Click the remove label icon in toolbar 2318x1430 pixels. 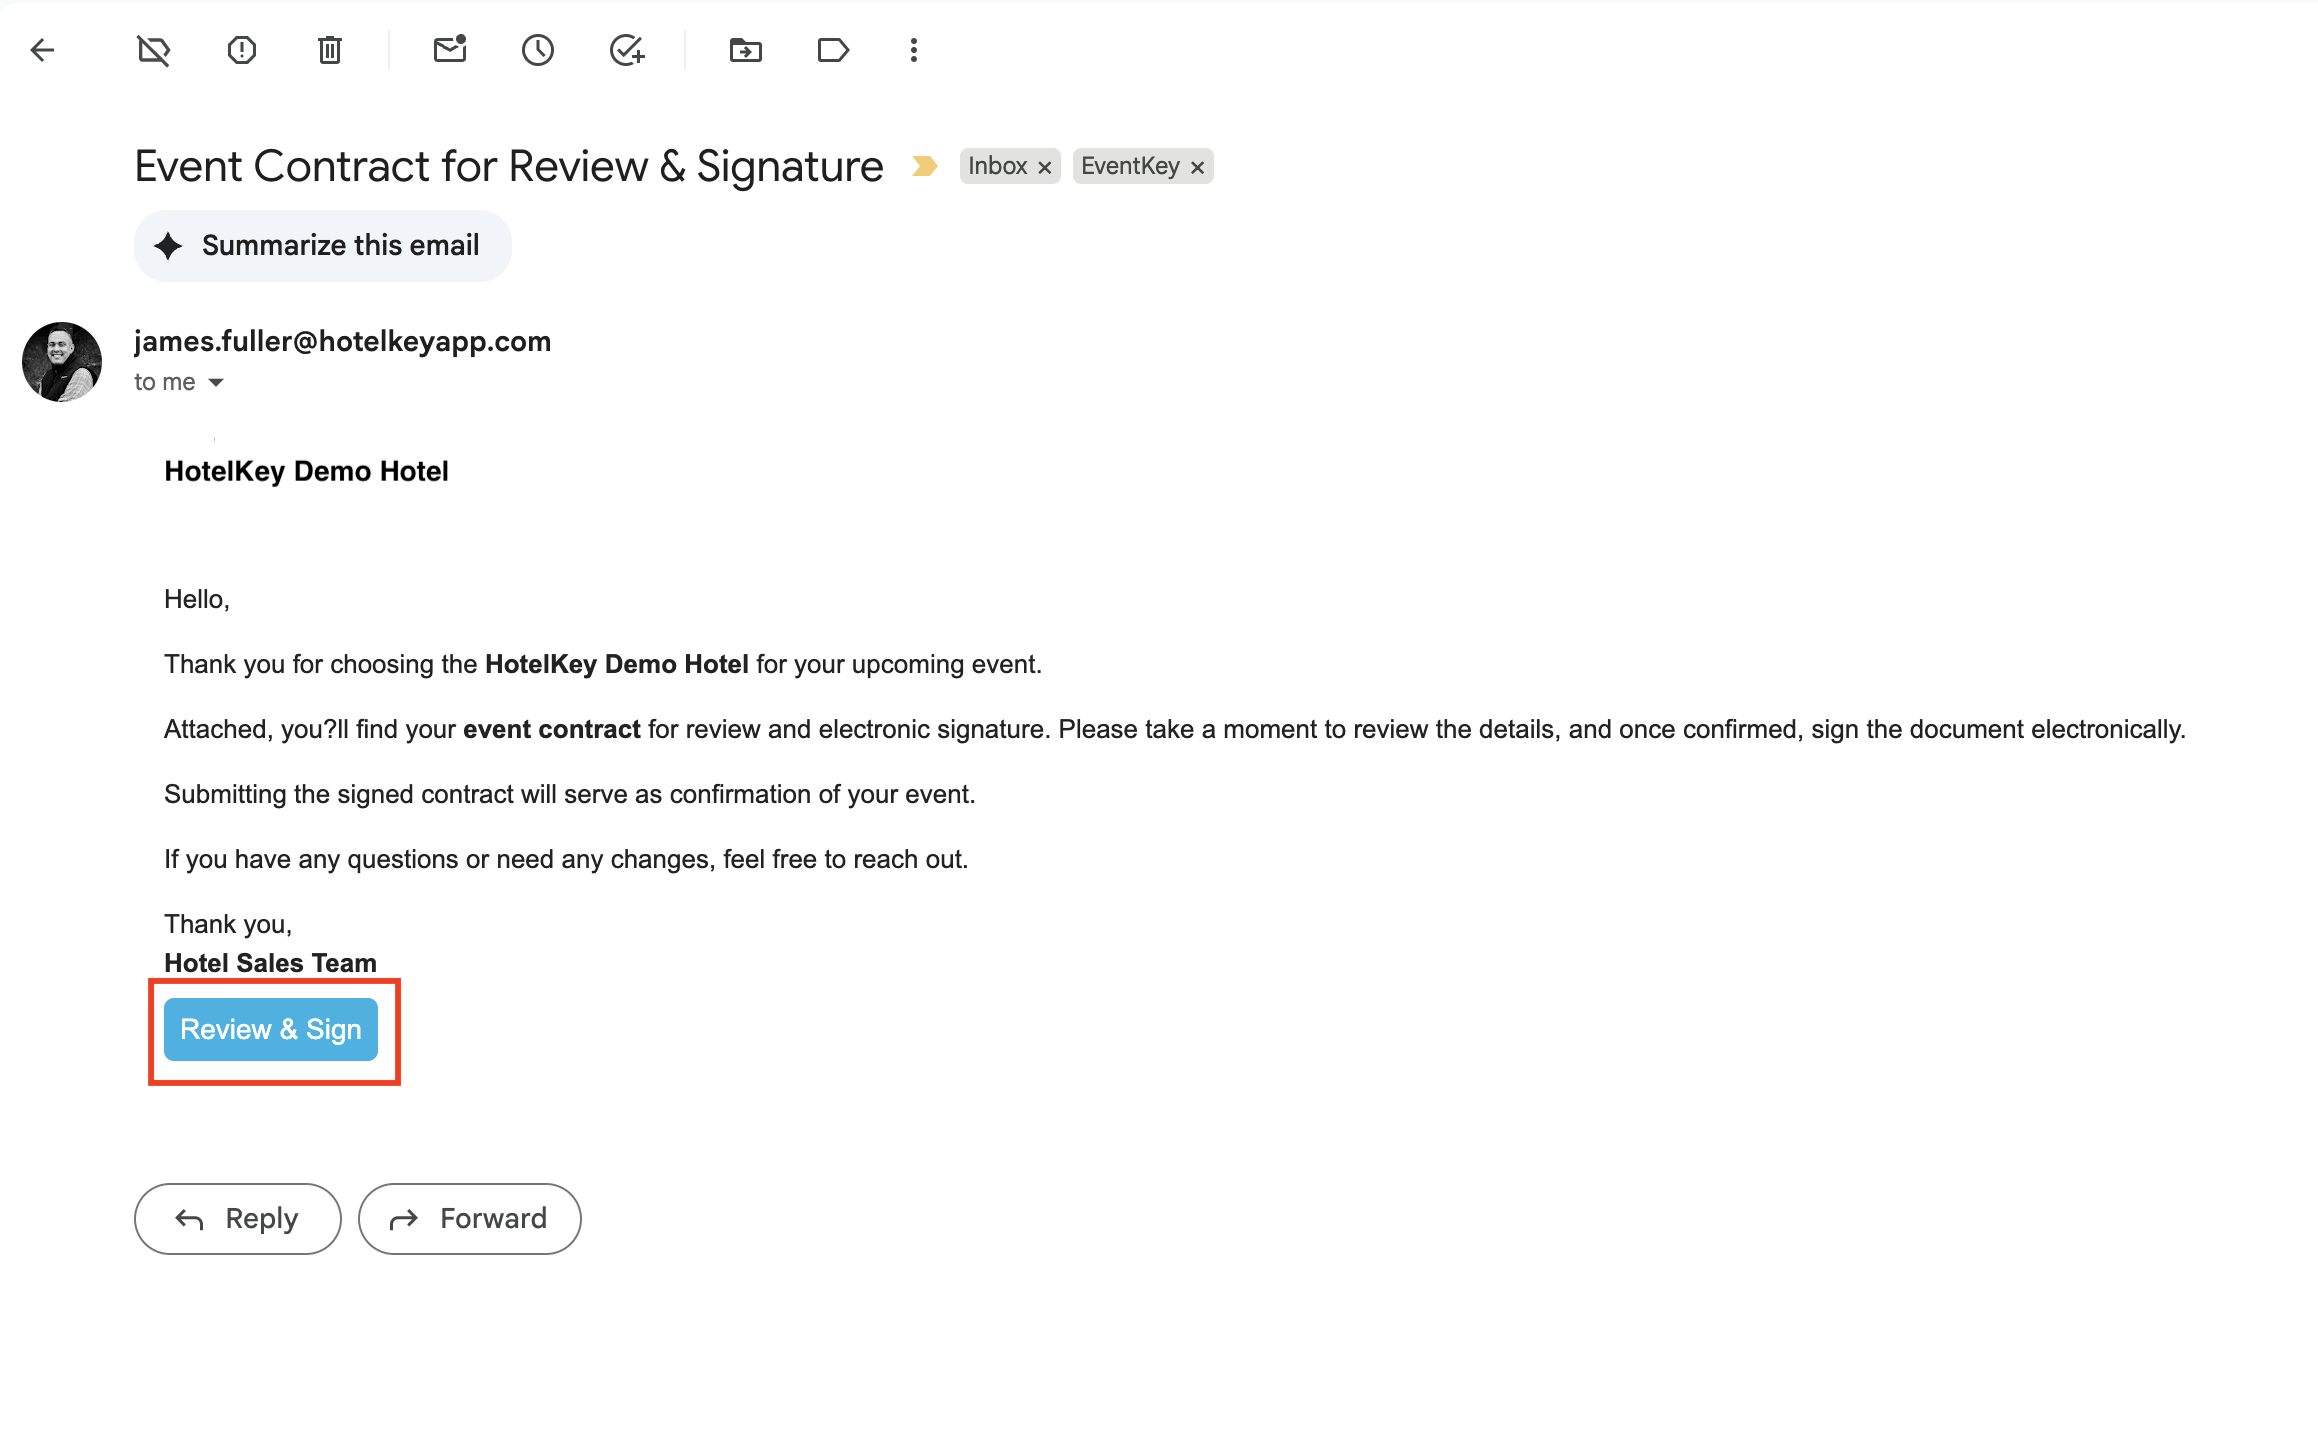(154, 50)
